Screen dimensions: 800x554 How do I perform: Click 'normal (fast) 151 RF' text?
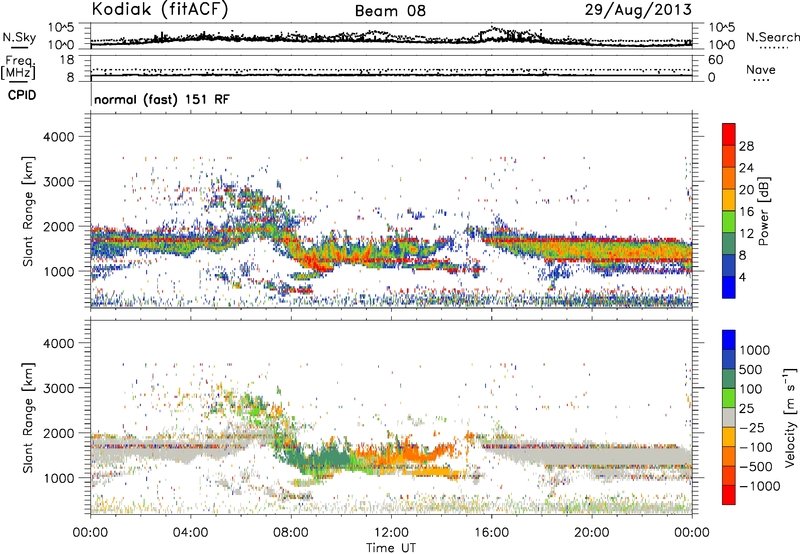click(162, 99)
